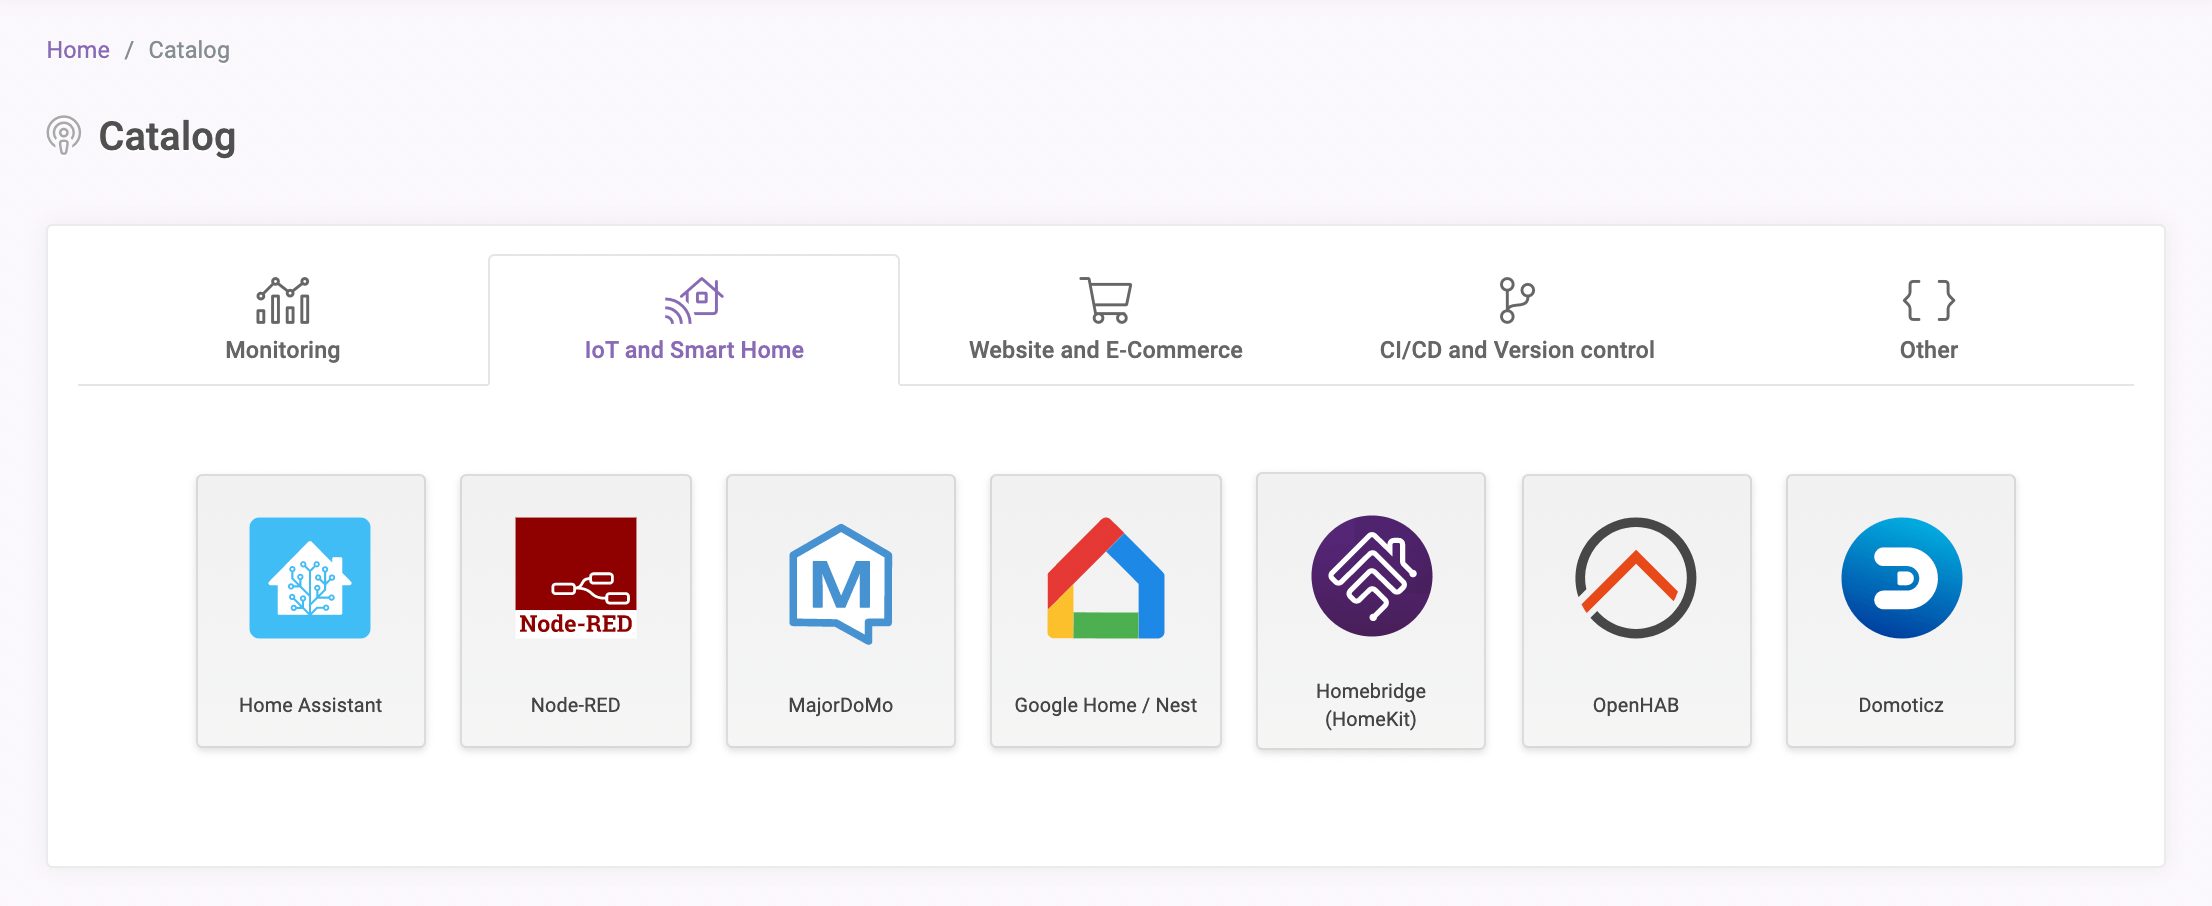Open CI/CD and Version control tab
The height and width of the screenshot is (906, 2212).
(x=1517, y=320)
